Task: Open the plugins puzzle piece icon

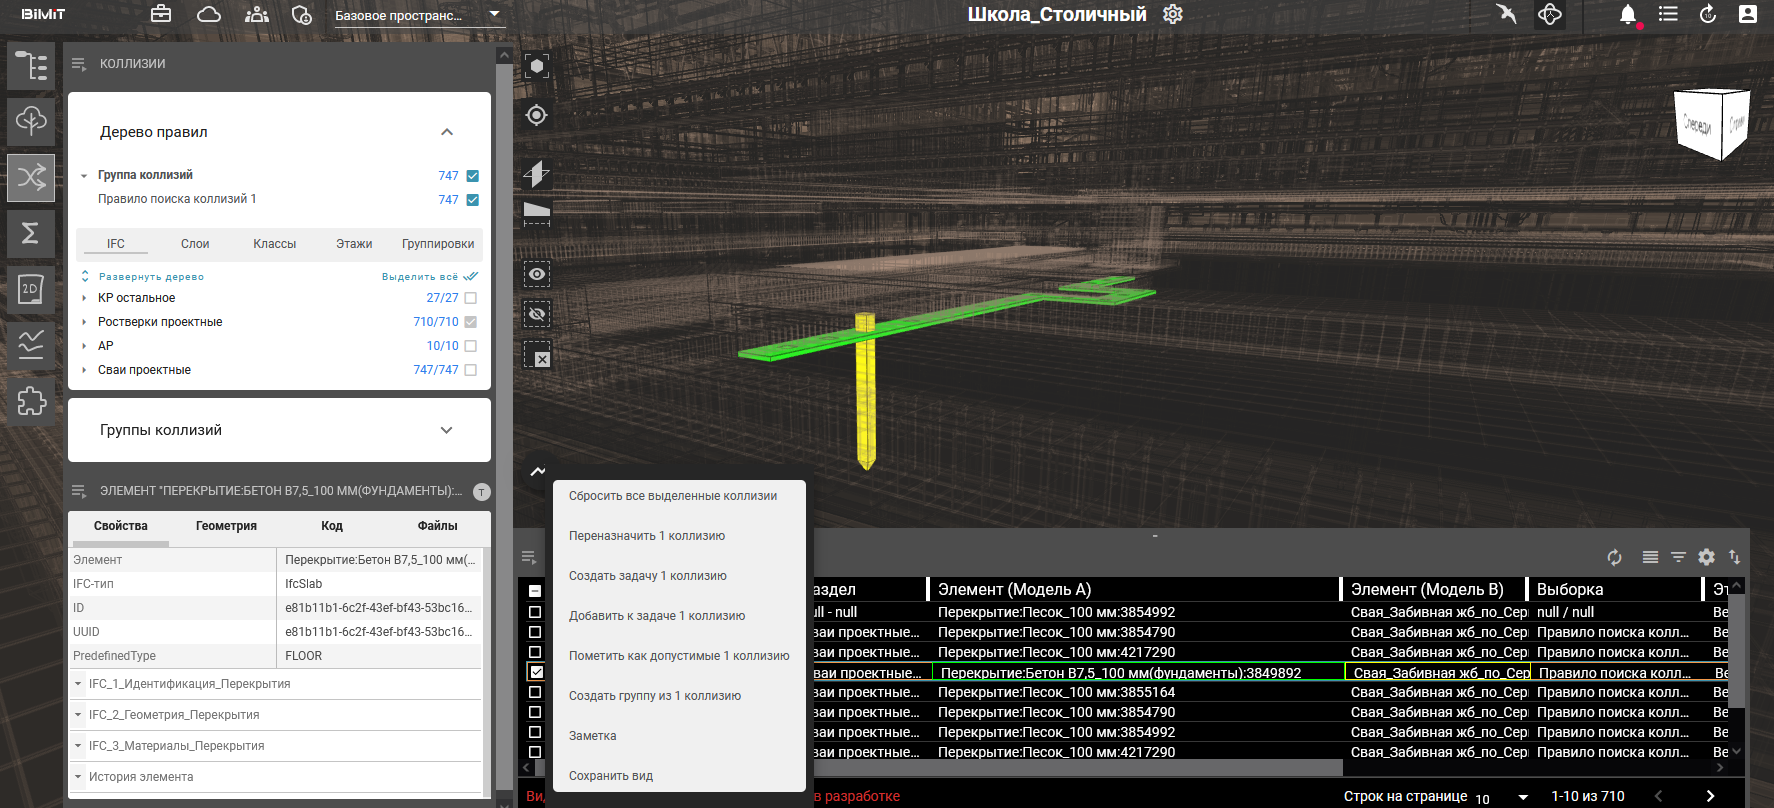Action: pyautogui.click(x=31, y=402)
